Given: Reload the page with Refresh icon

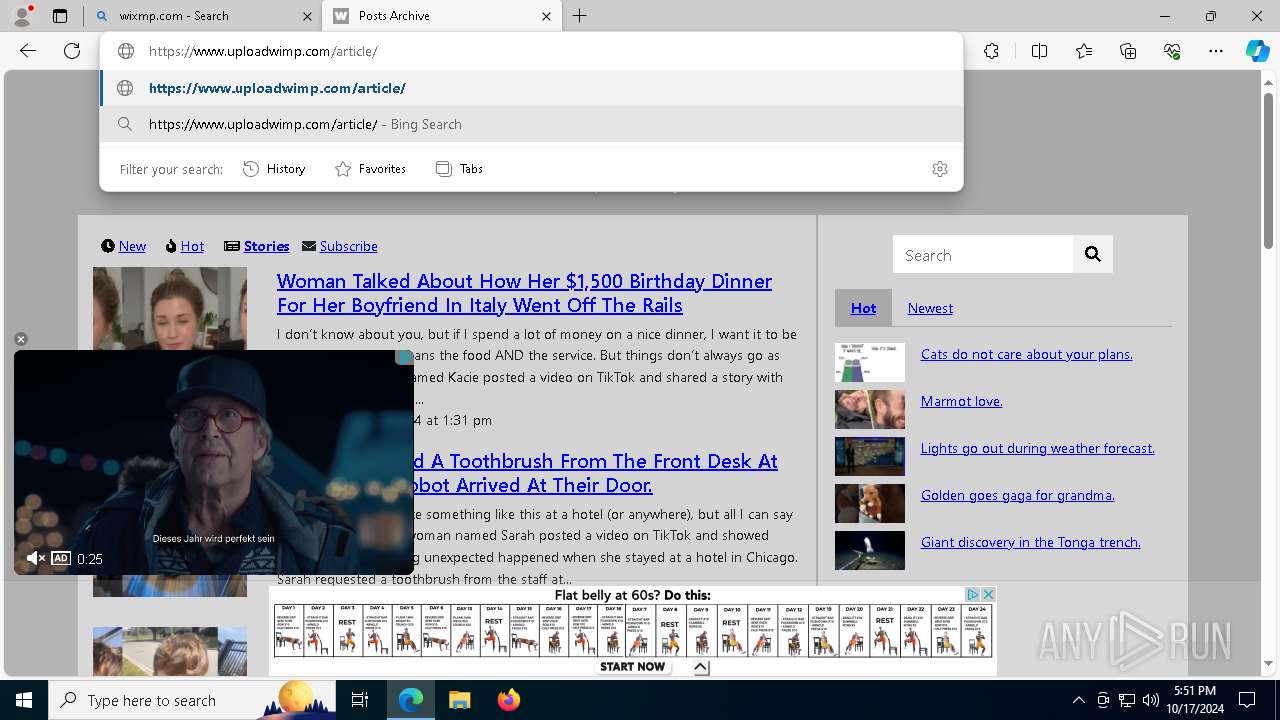Looking at the screenshot, I should pyautogui.click(x=72, y=51).
